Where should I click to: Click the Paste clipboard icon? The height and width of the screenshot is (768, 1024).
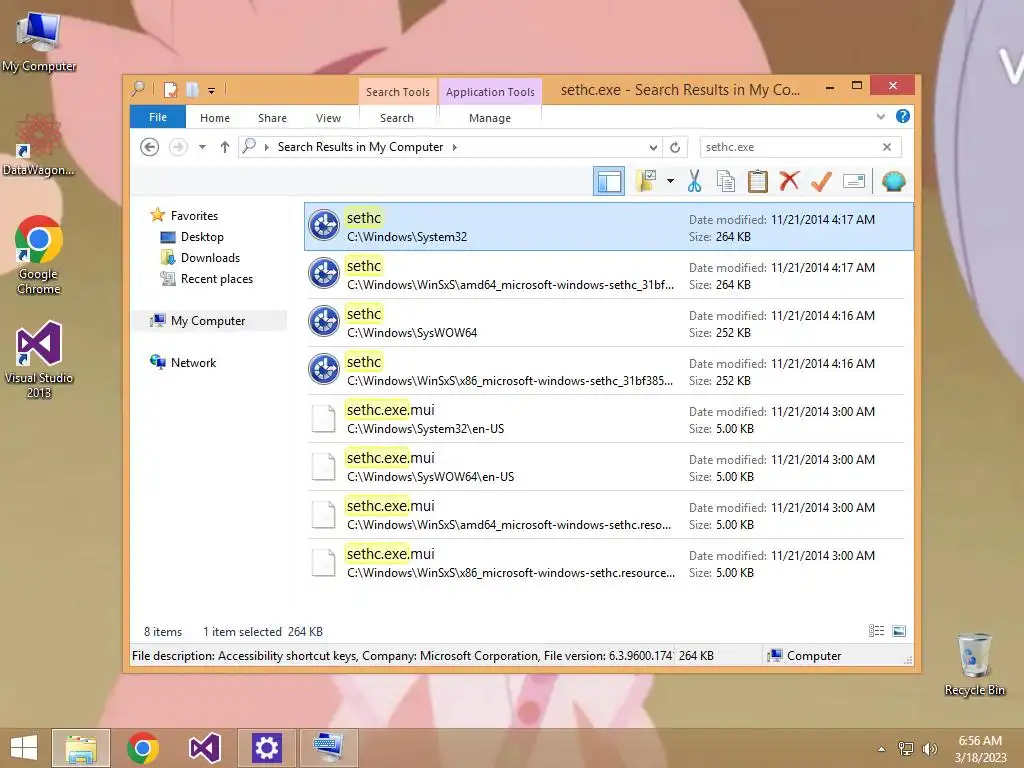tap(758, 181)
